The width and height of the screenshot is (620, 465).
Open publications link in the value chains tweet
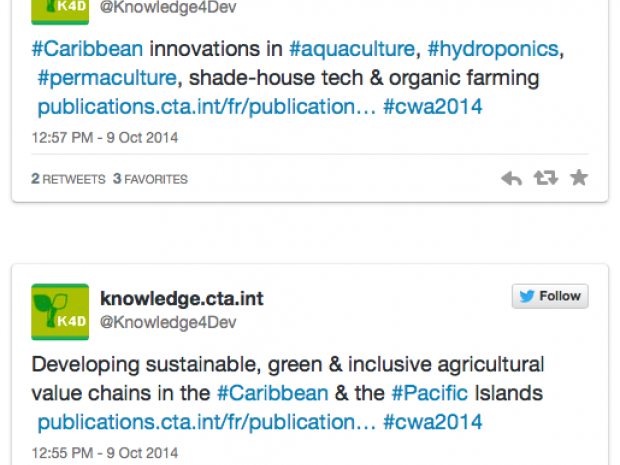coord(206,422)
